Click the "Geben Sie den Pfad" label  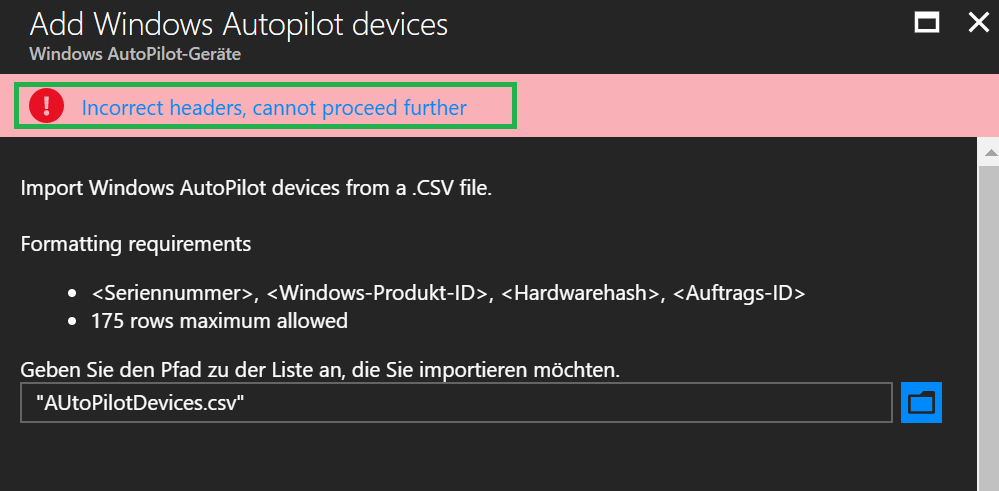[320, 370]
